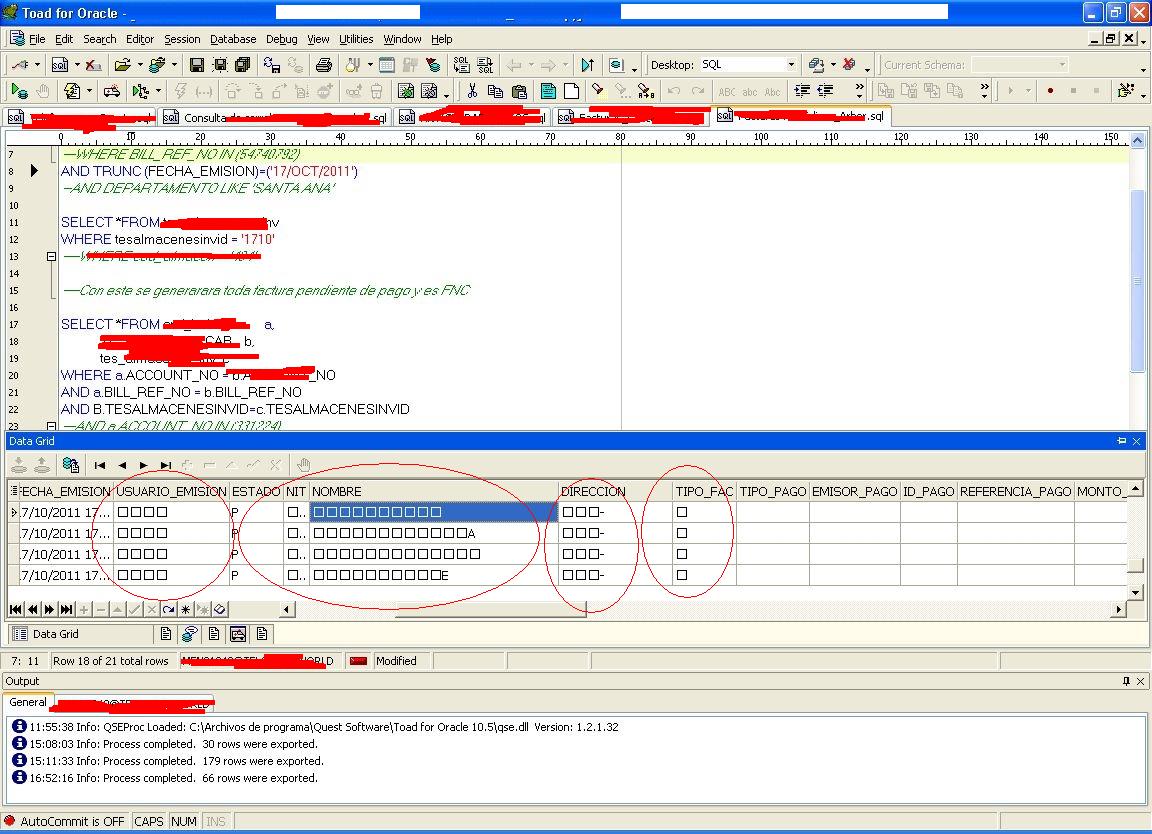Click the "AutoCommit is OFF" status text
This screenshot has height=834, width=1152.
[x=72, y=822]
